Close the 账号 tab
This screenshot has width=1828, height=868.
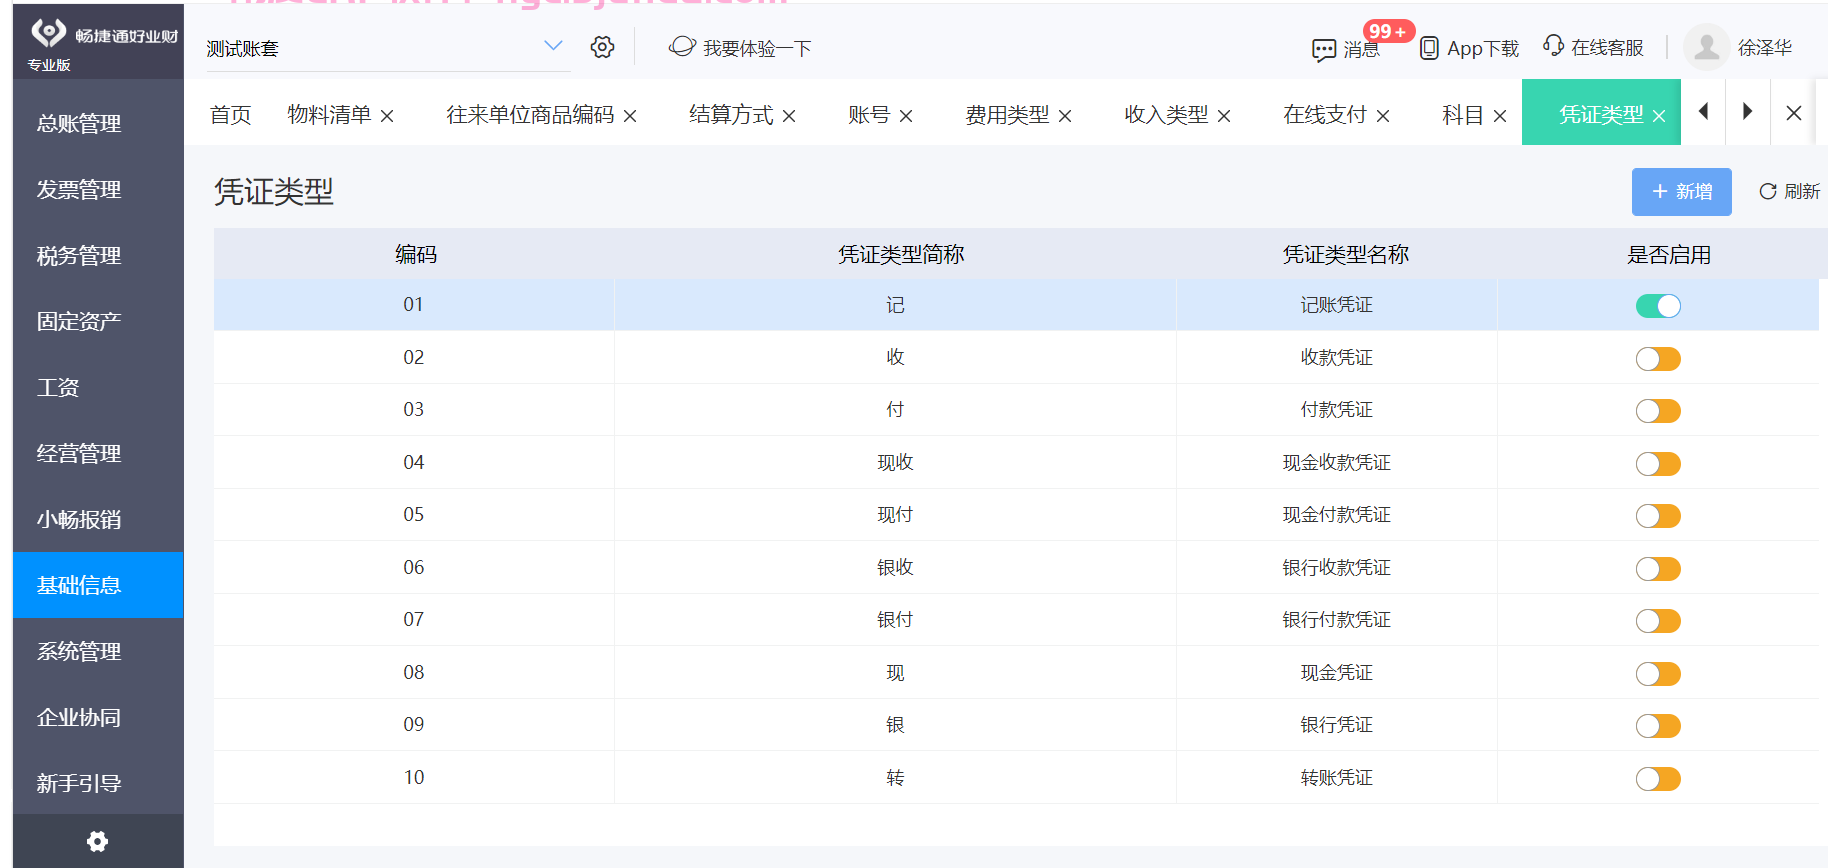coord(906,116)
